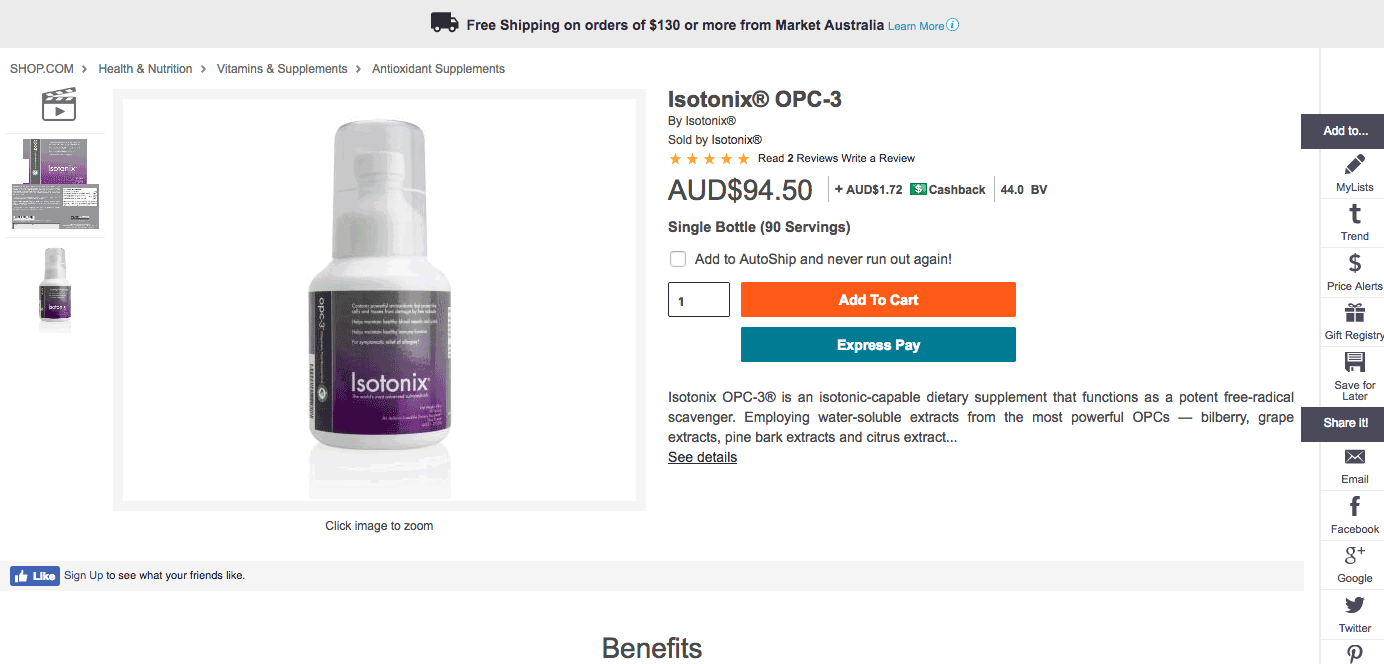
Task: Enable the Add to AutoShip checkbox
Action: tap(678, 259)
